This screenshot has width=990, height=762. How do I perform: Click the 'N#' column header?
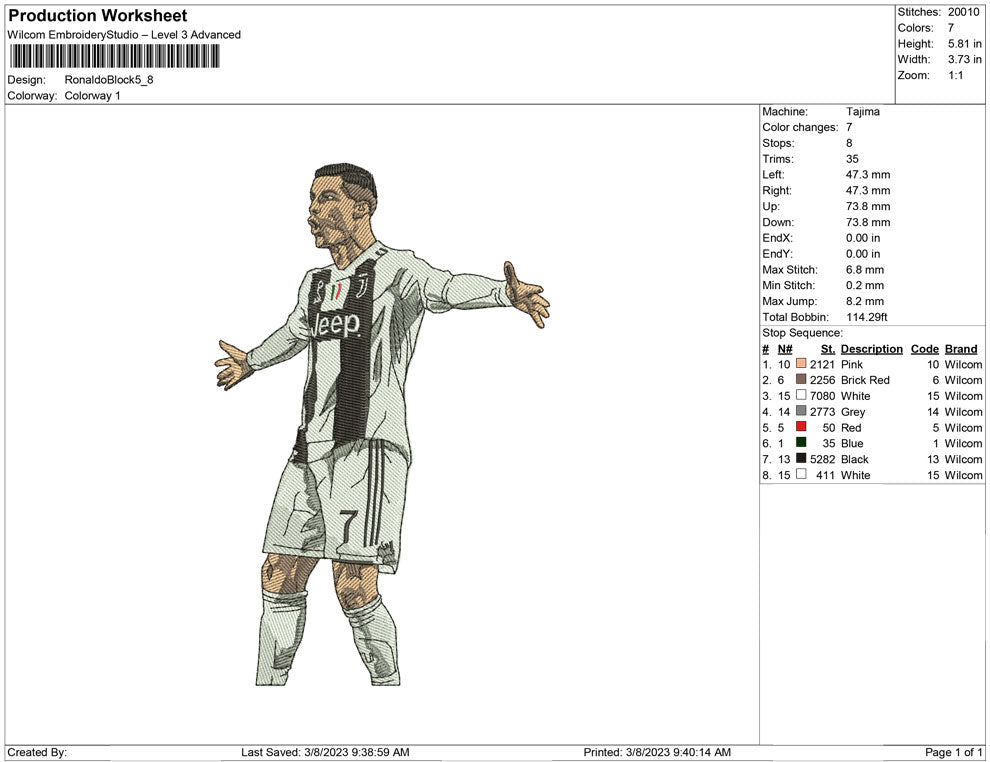click(x=785, y=349)
